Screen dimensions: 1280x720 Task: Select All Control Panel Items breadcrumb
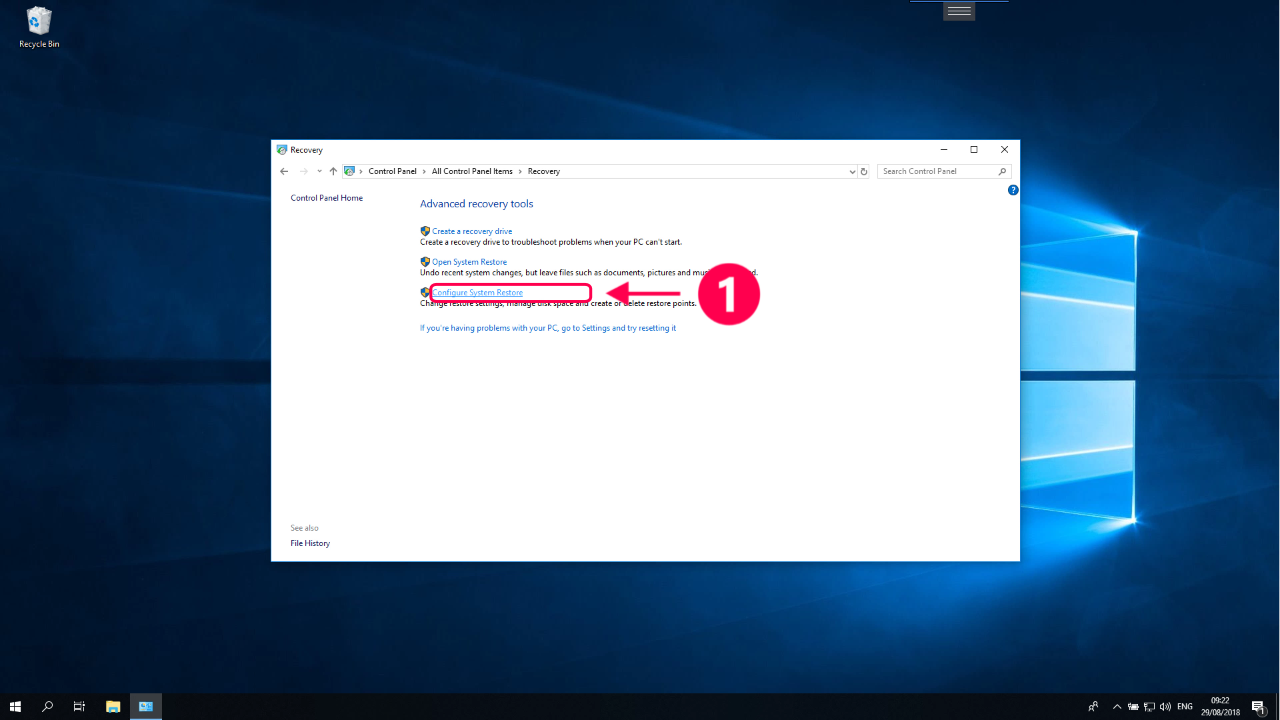tap(472, 171)
